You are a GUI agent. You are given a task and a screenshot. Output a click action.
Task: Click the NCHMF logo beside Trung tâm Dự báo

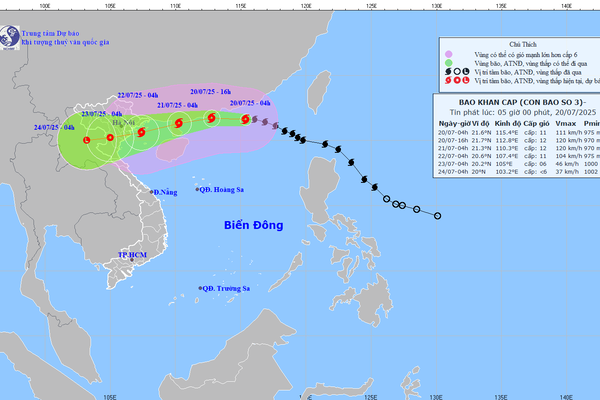pyautogui.click(x=9, y=38)
